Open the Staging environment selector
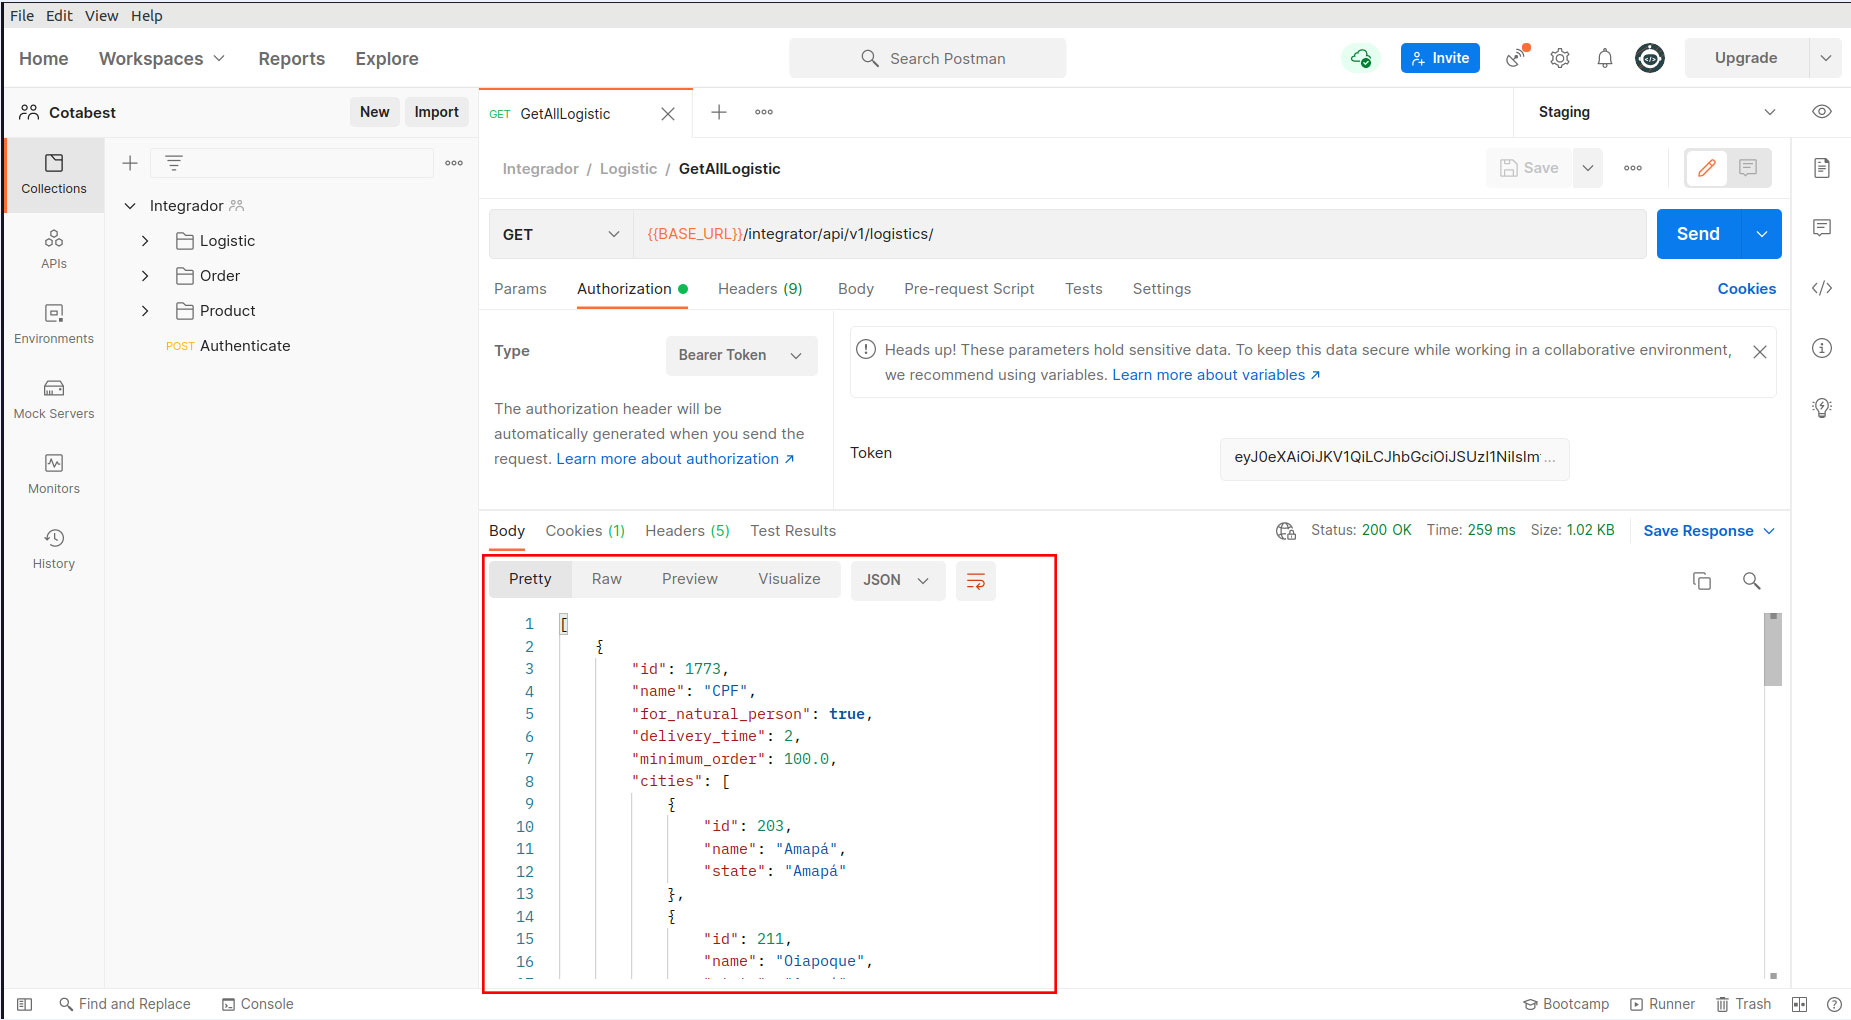Screen dimensions: 1851x1020 [1656, 112]
